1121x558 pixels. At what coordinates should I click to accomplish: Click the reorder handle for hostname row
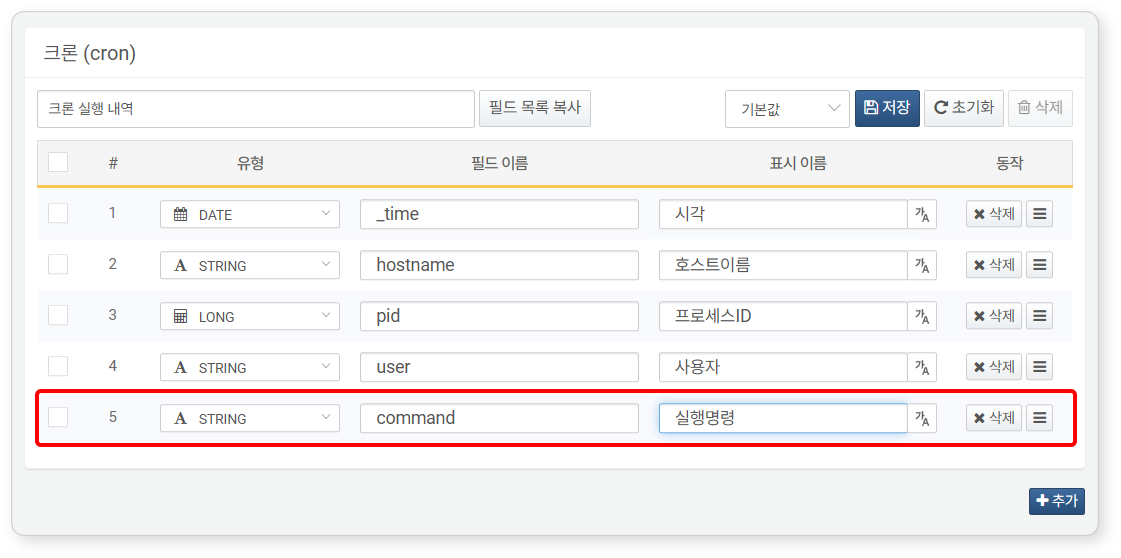coord(1039,266)
